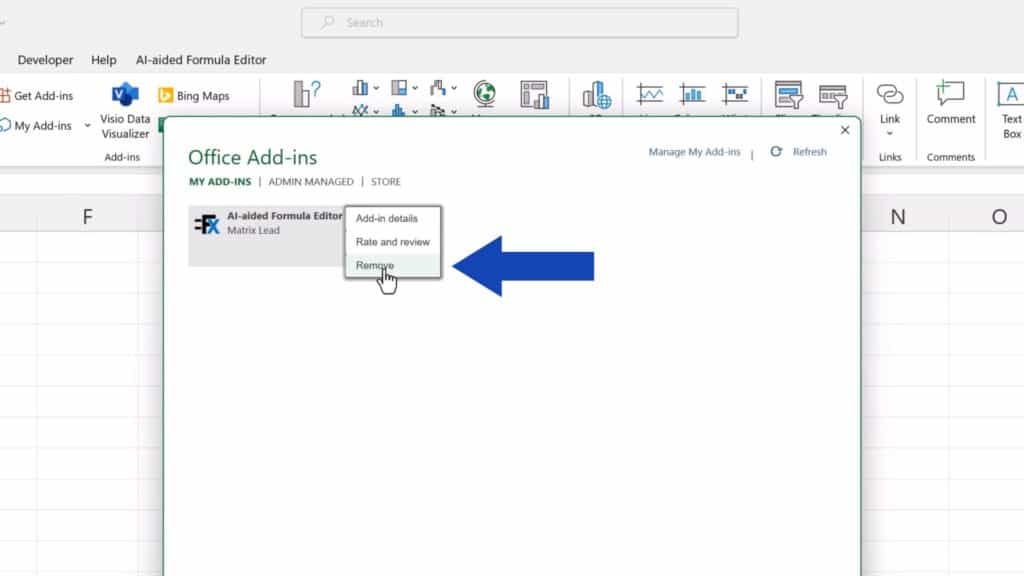Click the Fx icon of Formula Editor

point(207,224)
